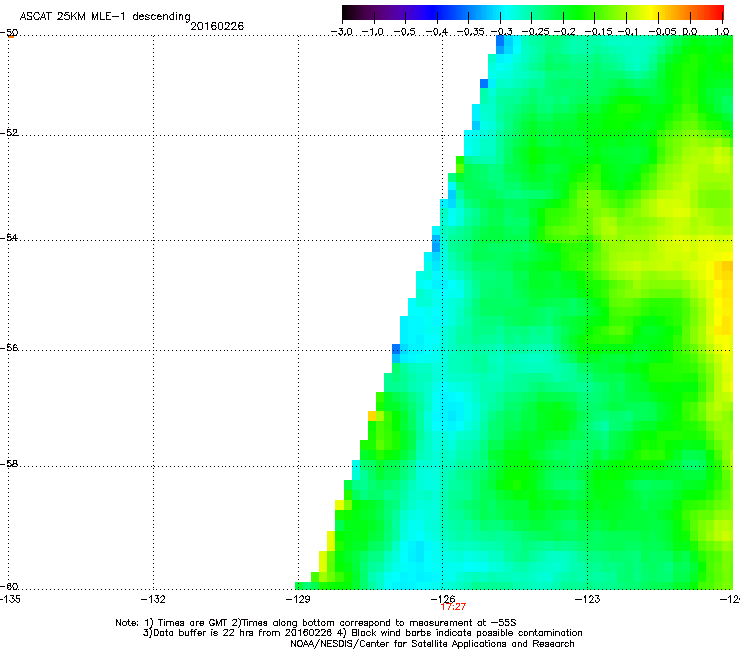Click the latitude label -60
Screen dimensions: 740x650
coord(9,587)
